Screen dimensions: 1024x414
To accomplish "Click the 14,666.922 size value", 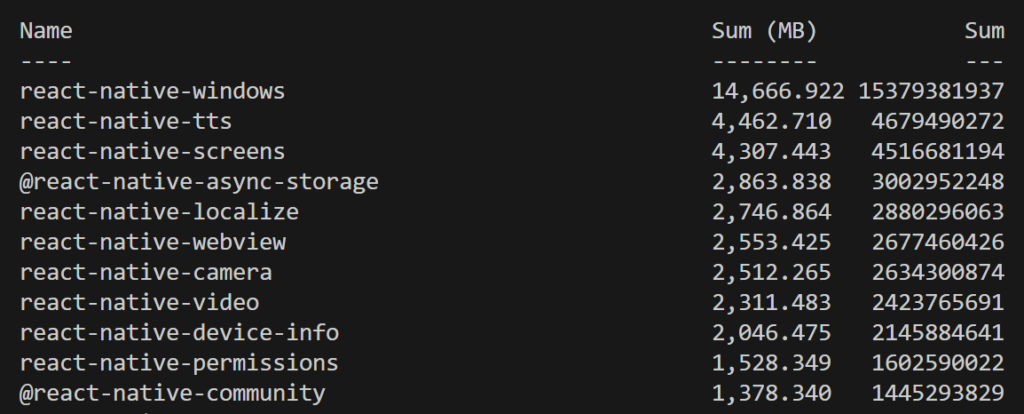I will click(x=778, y=91).
